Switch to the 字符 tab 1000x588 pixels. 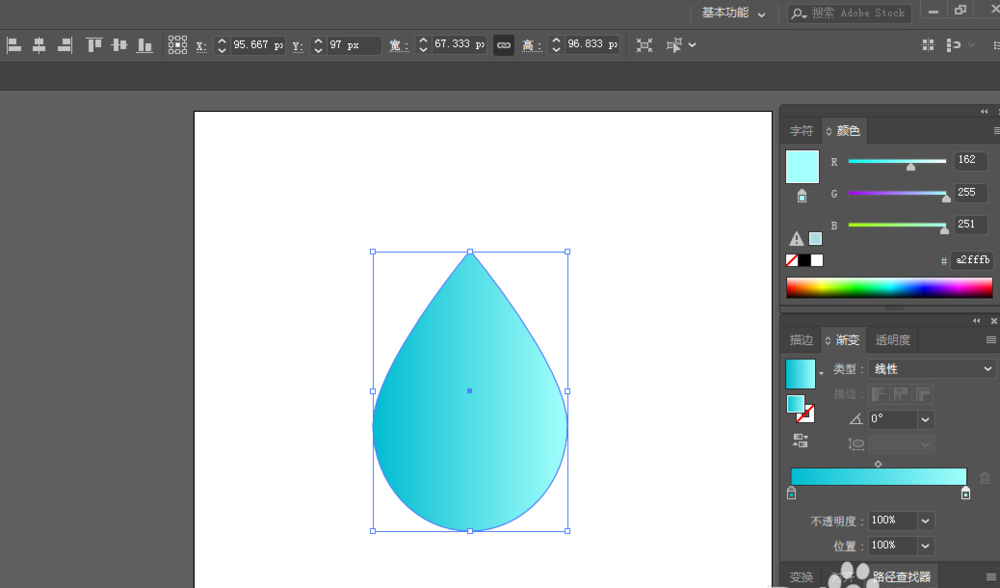(x=801, y=131)
